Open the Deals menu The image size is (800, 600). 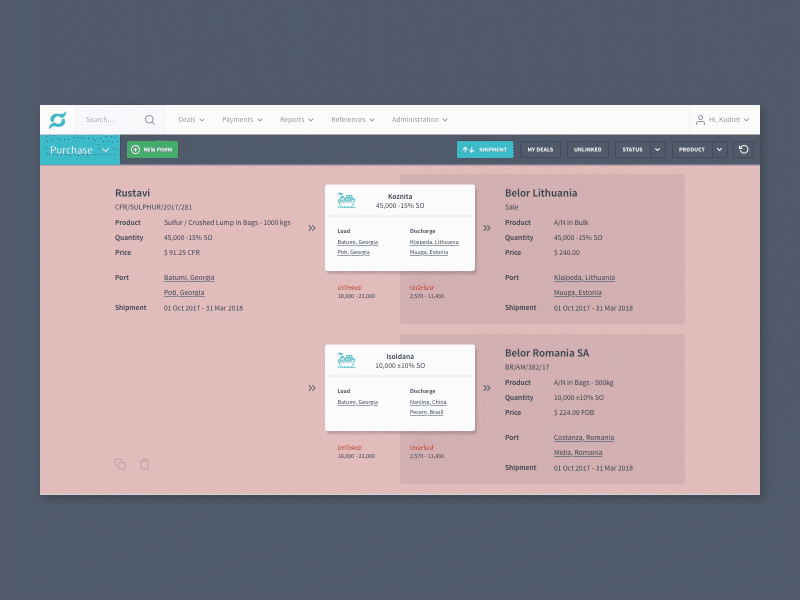pos(190,119)
